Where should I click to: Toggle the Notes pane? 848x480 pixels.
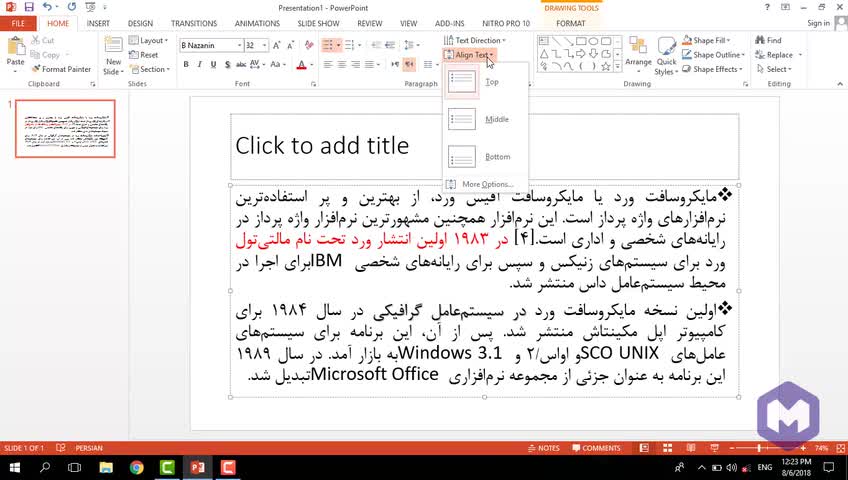[x=544, y=448]
